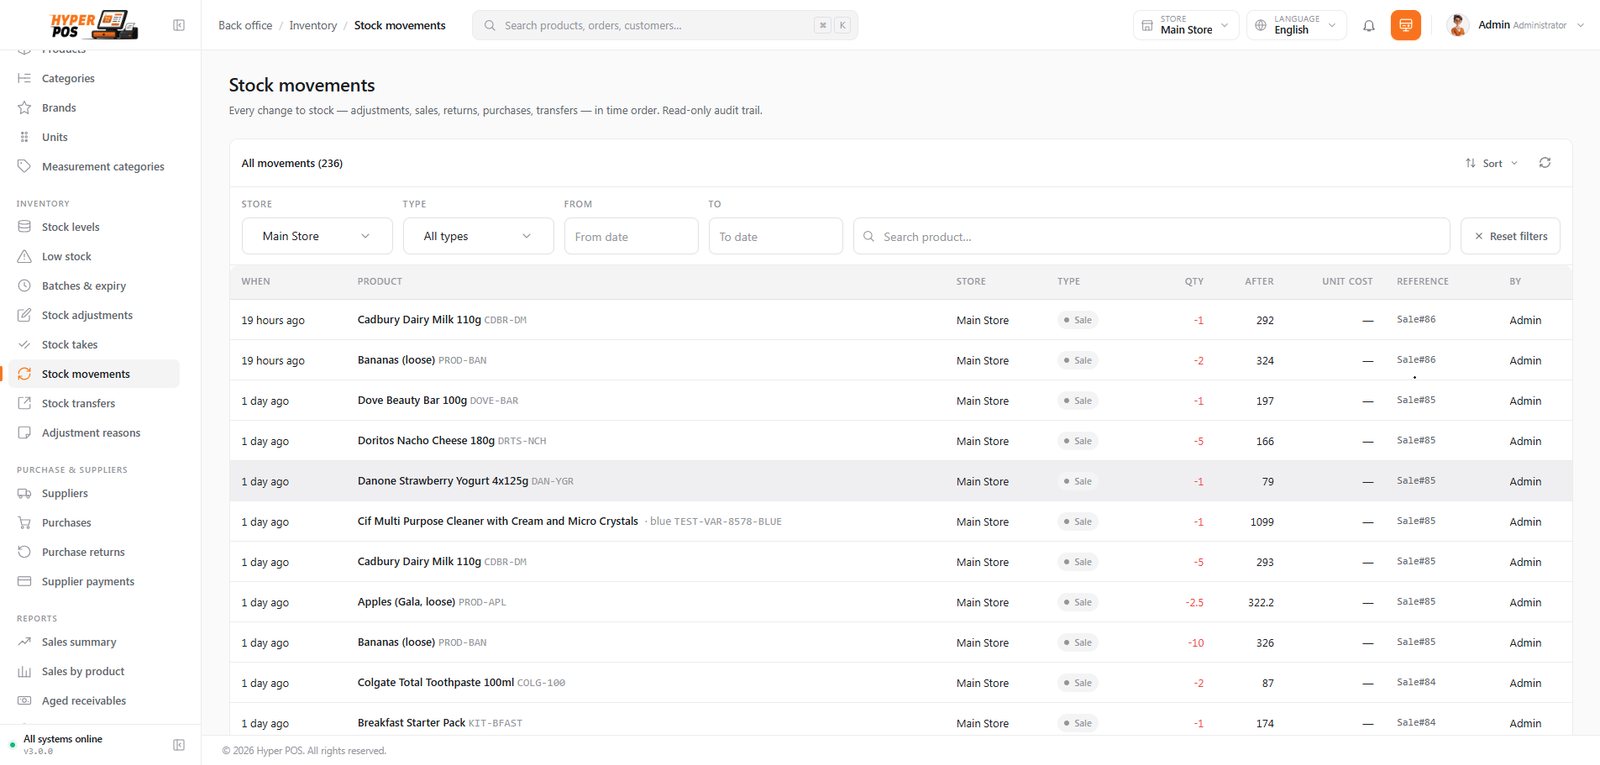Click the From date field
Image resolution: width=1600 pixels, height=765 pixels.
[631, 236]
